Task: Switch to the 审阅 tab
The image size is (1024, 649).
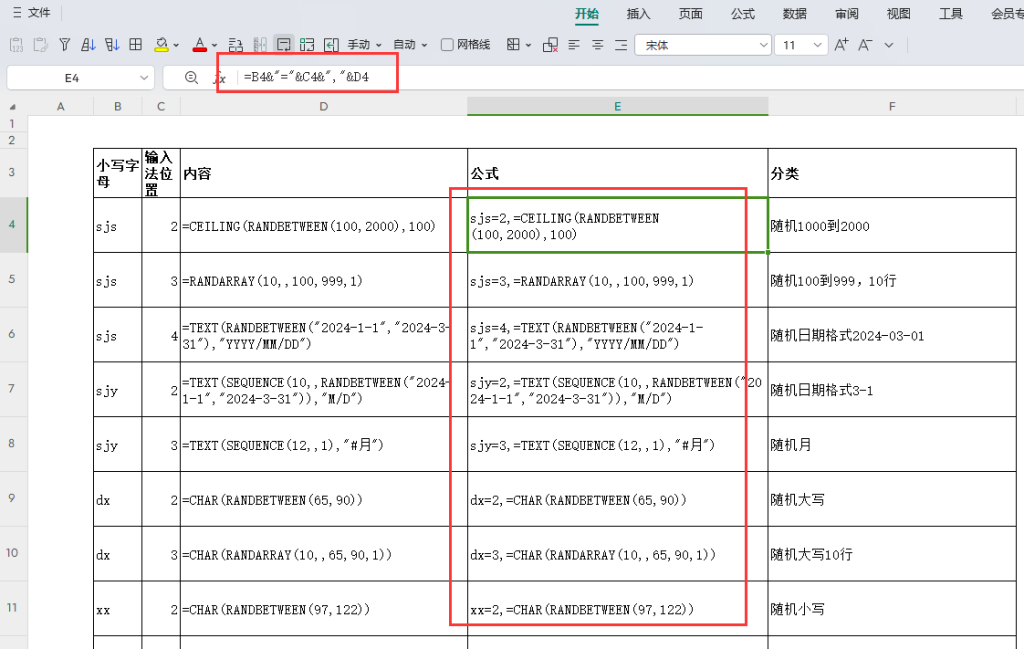Action: 846,14
